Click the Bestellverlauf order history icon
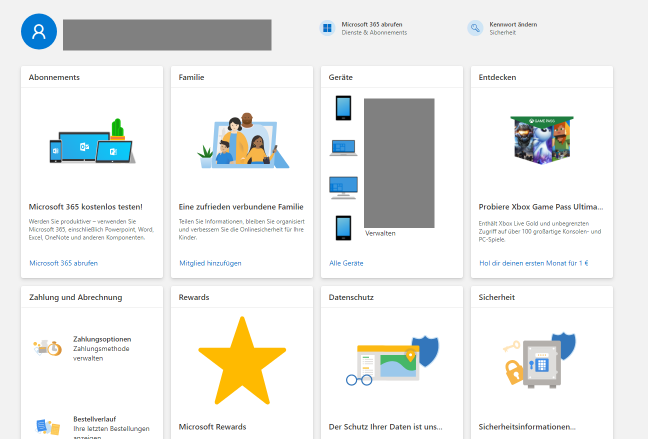The height and width of the screenshot is (439, 648). [48, 427]
